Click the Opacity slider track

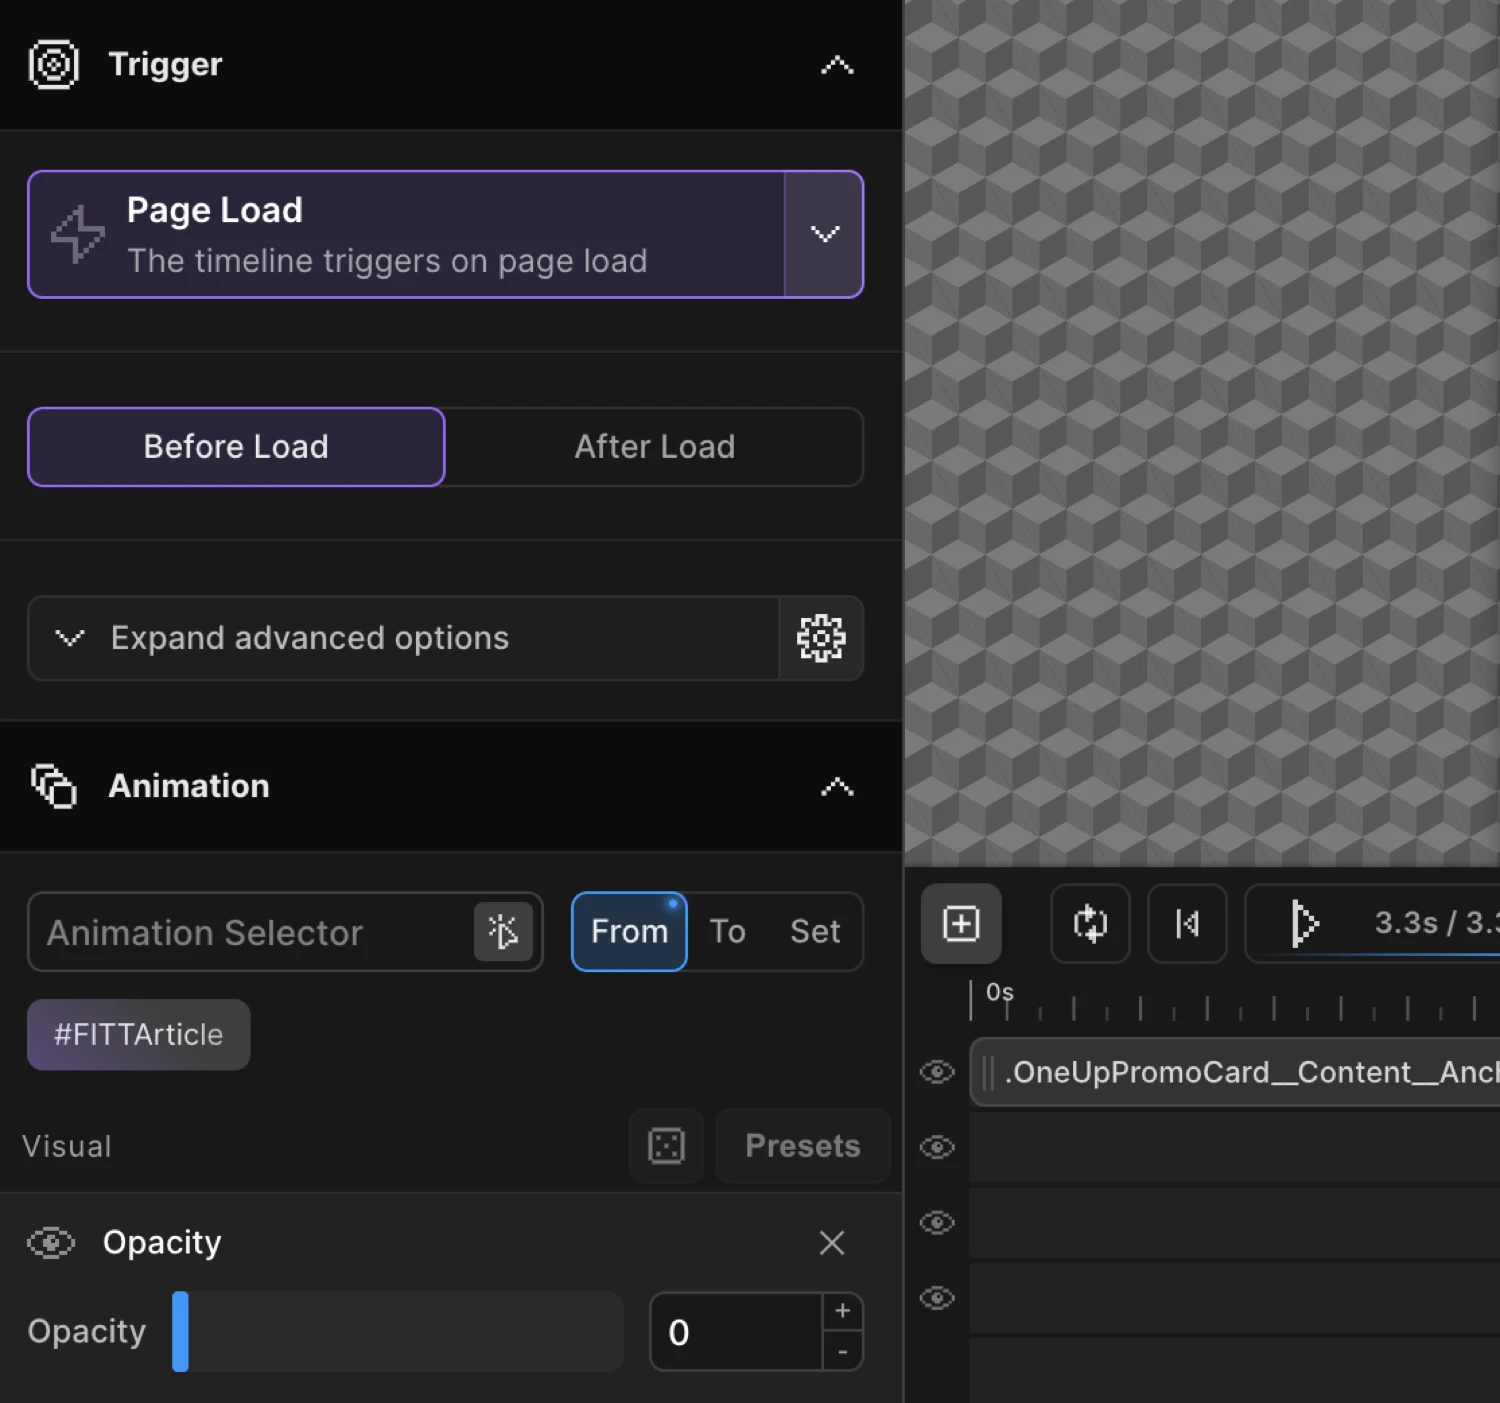click(398, 1332)
